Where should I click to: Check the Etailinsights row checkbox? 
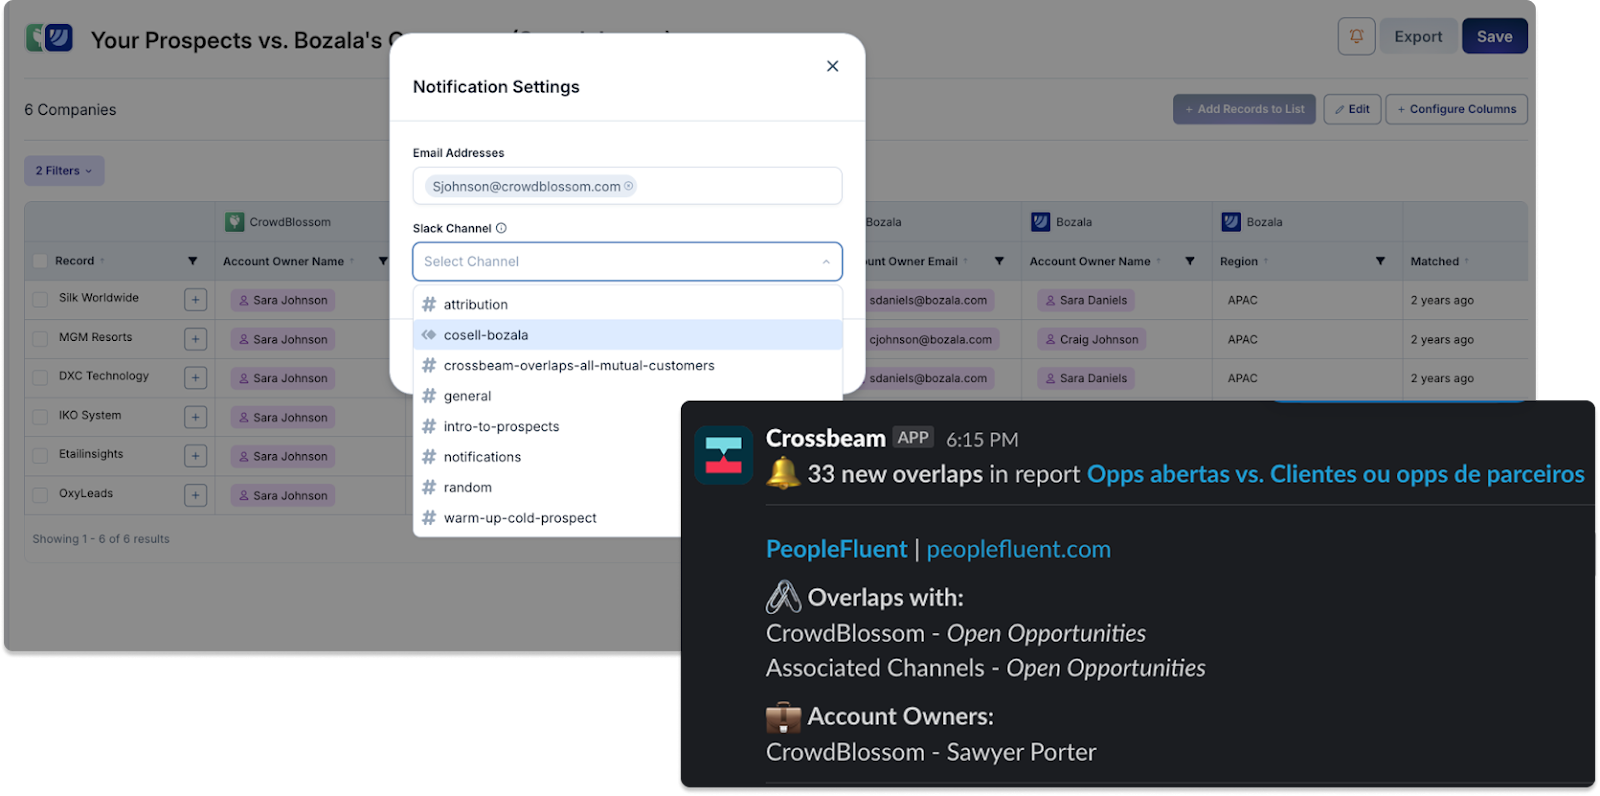pos(40,455)
